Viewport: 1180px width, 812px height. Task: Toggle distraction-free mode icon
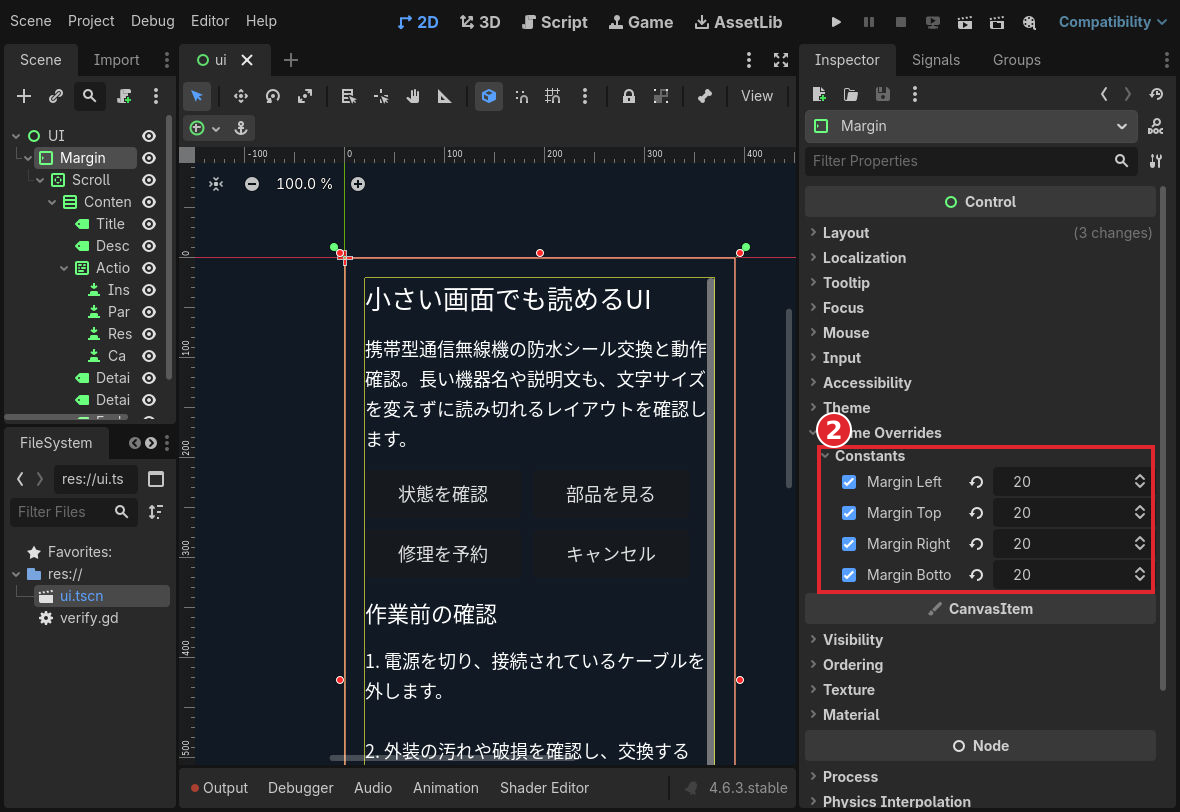(781, 60)
